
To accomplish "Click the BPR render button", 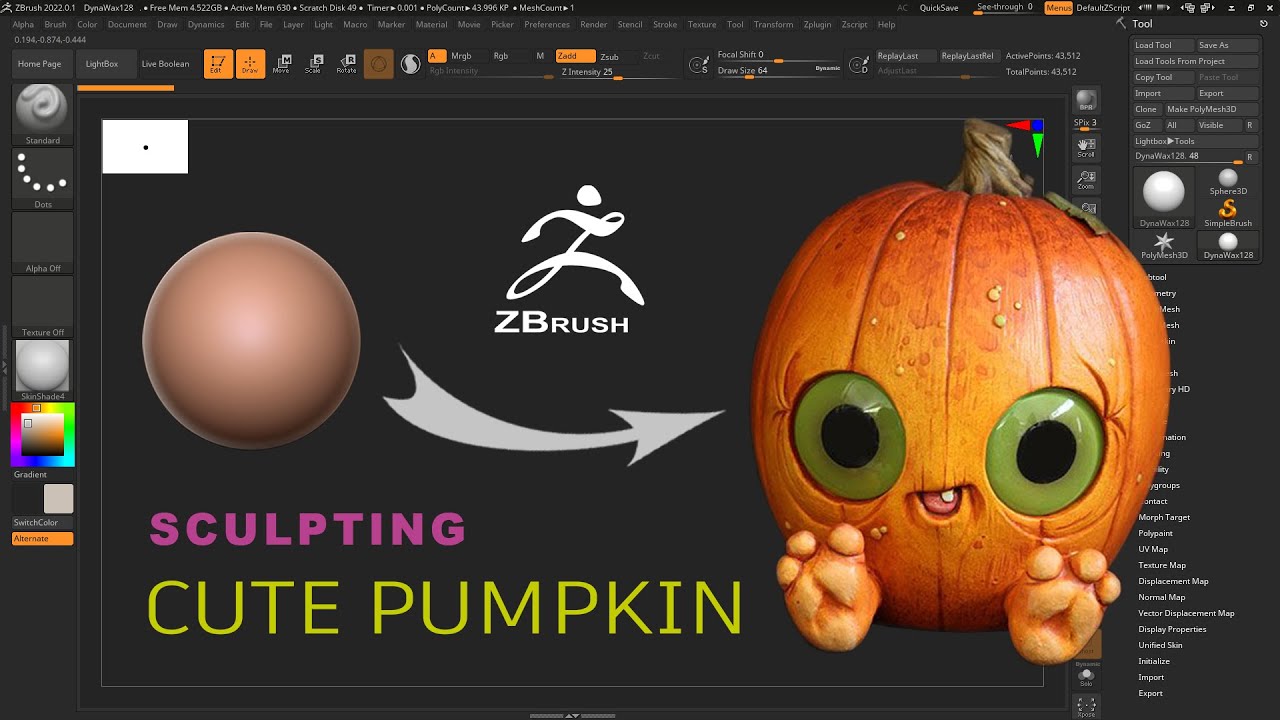I will coord(1086,101).
